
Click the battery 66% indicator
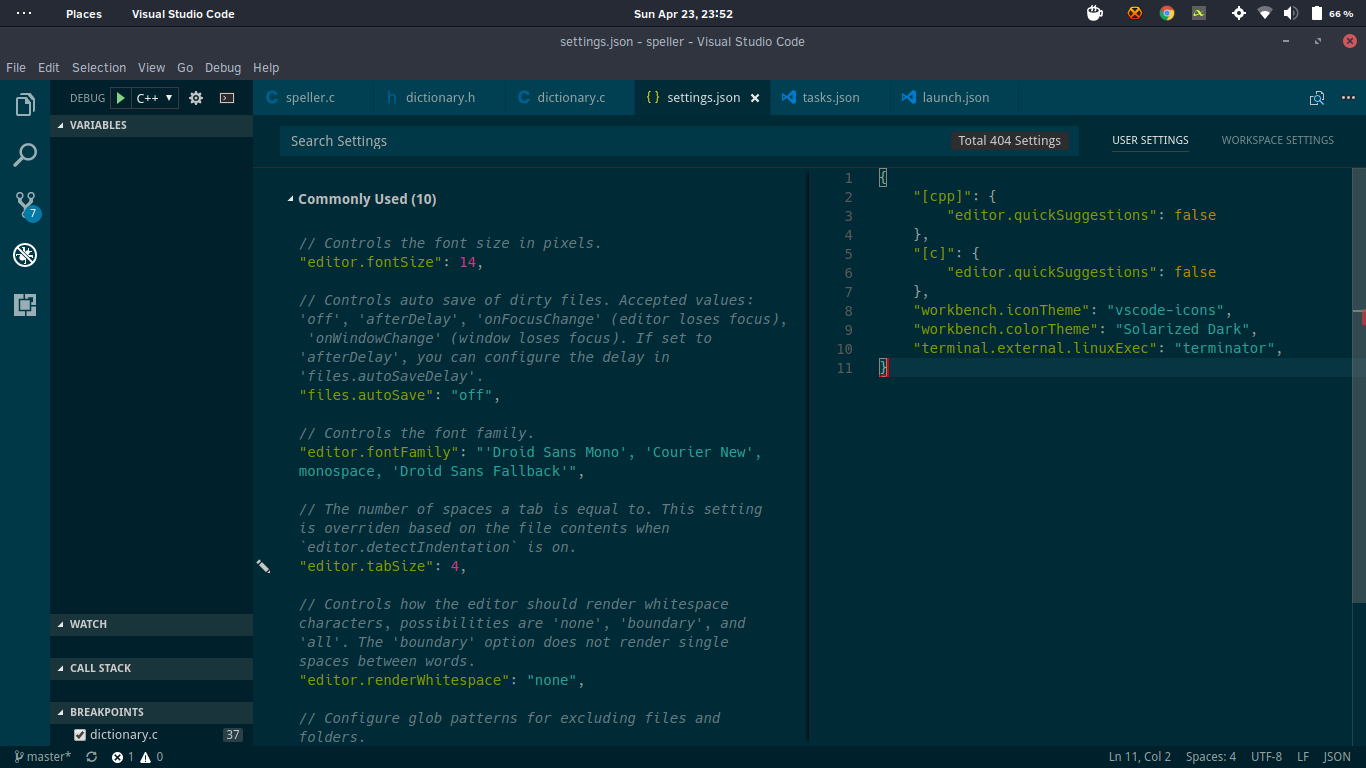1332,13
